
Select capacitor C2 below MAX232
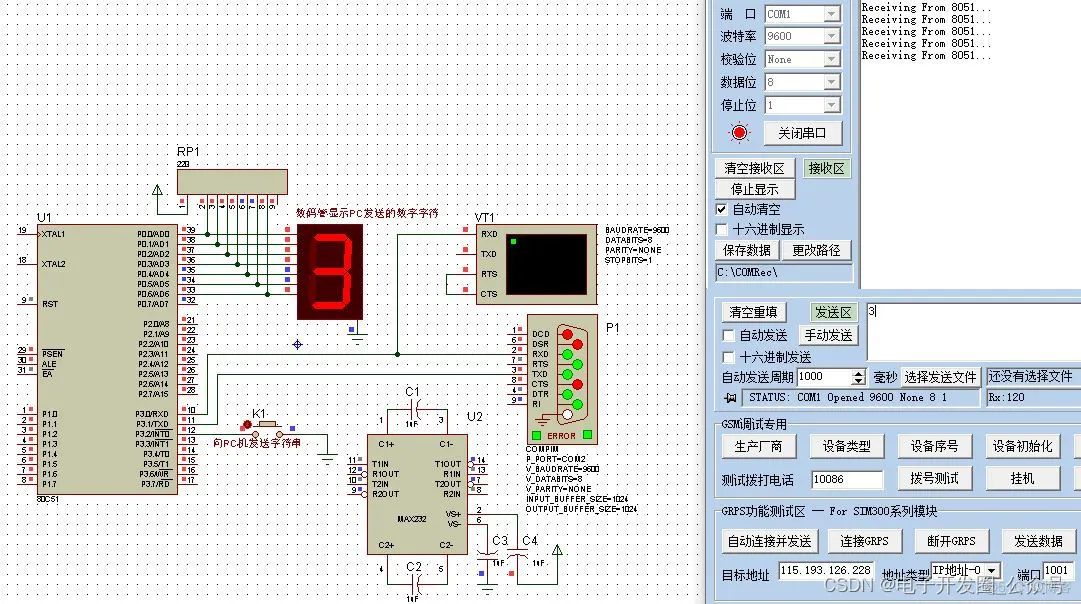click(414, 583)
